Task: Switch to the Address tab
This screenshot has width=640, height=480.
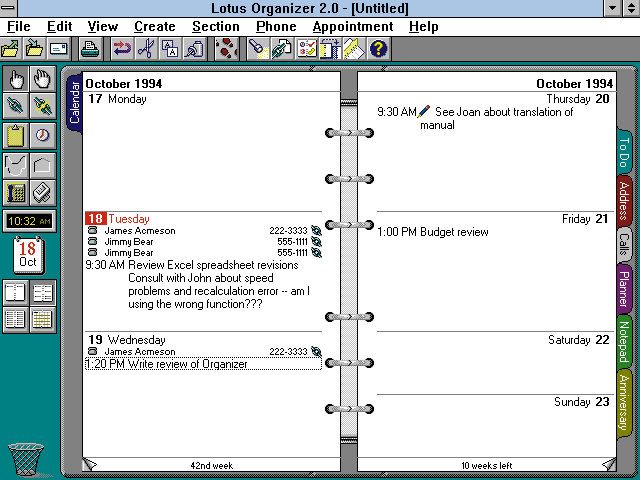Action: pyautogui.click(x=624, y=200)
